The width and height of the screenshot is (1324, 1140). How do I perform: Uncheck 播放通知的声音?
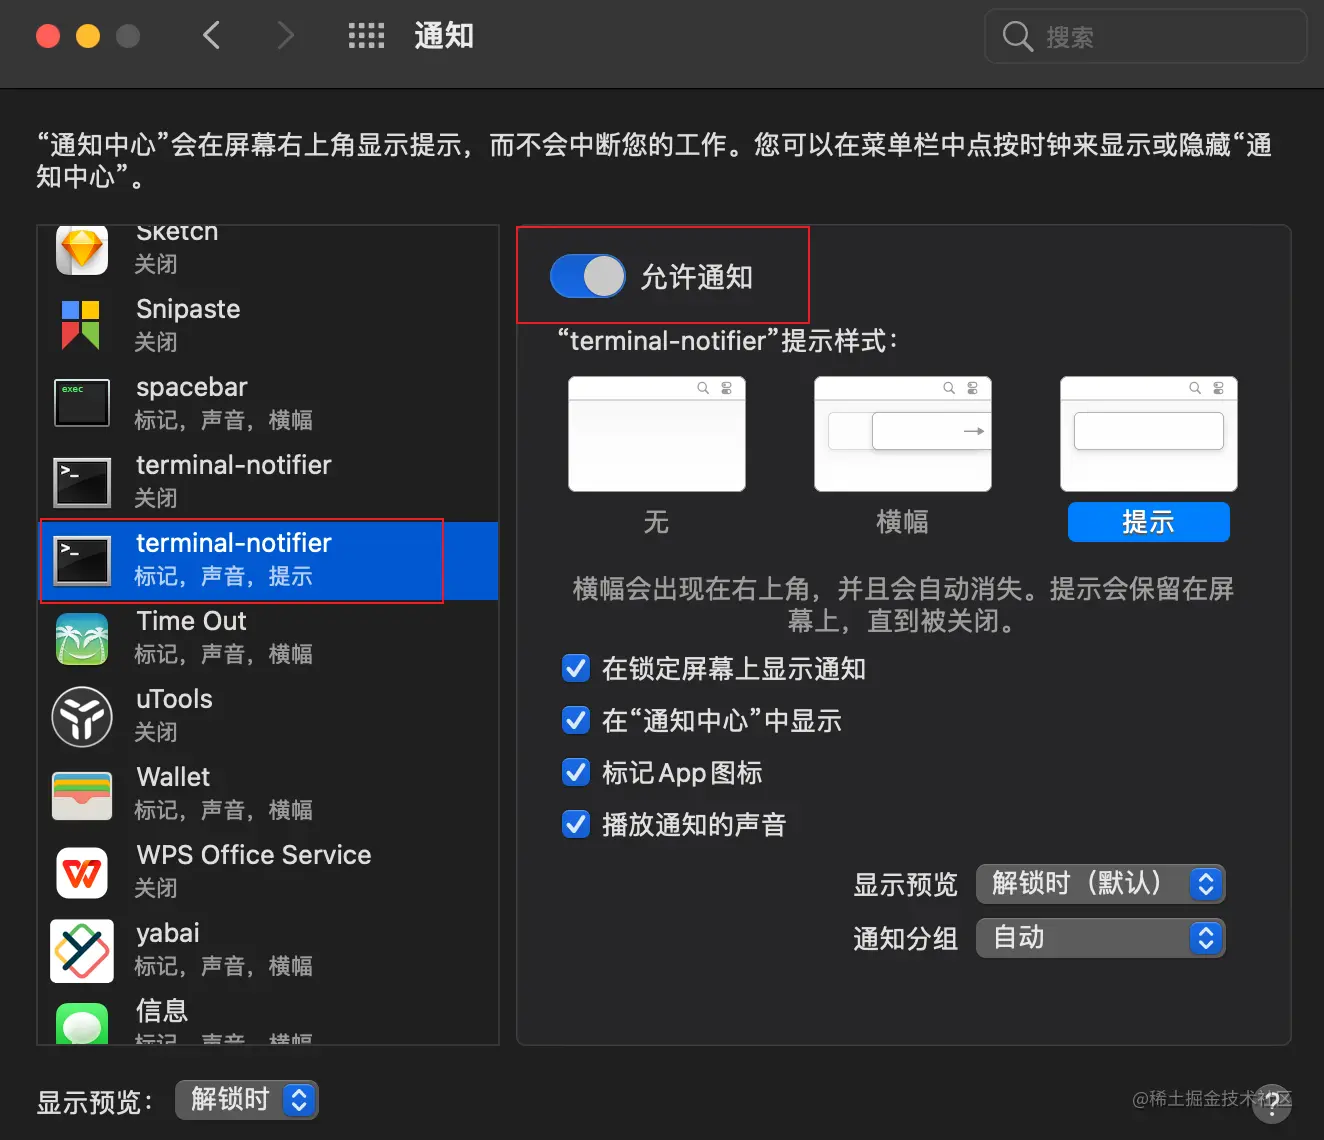576,824
